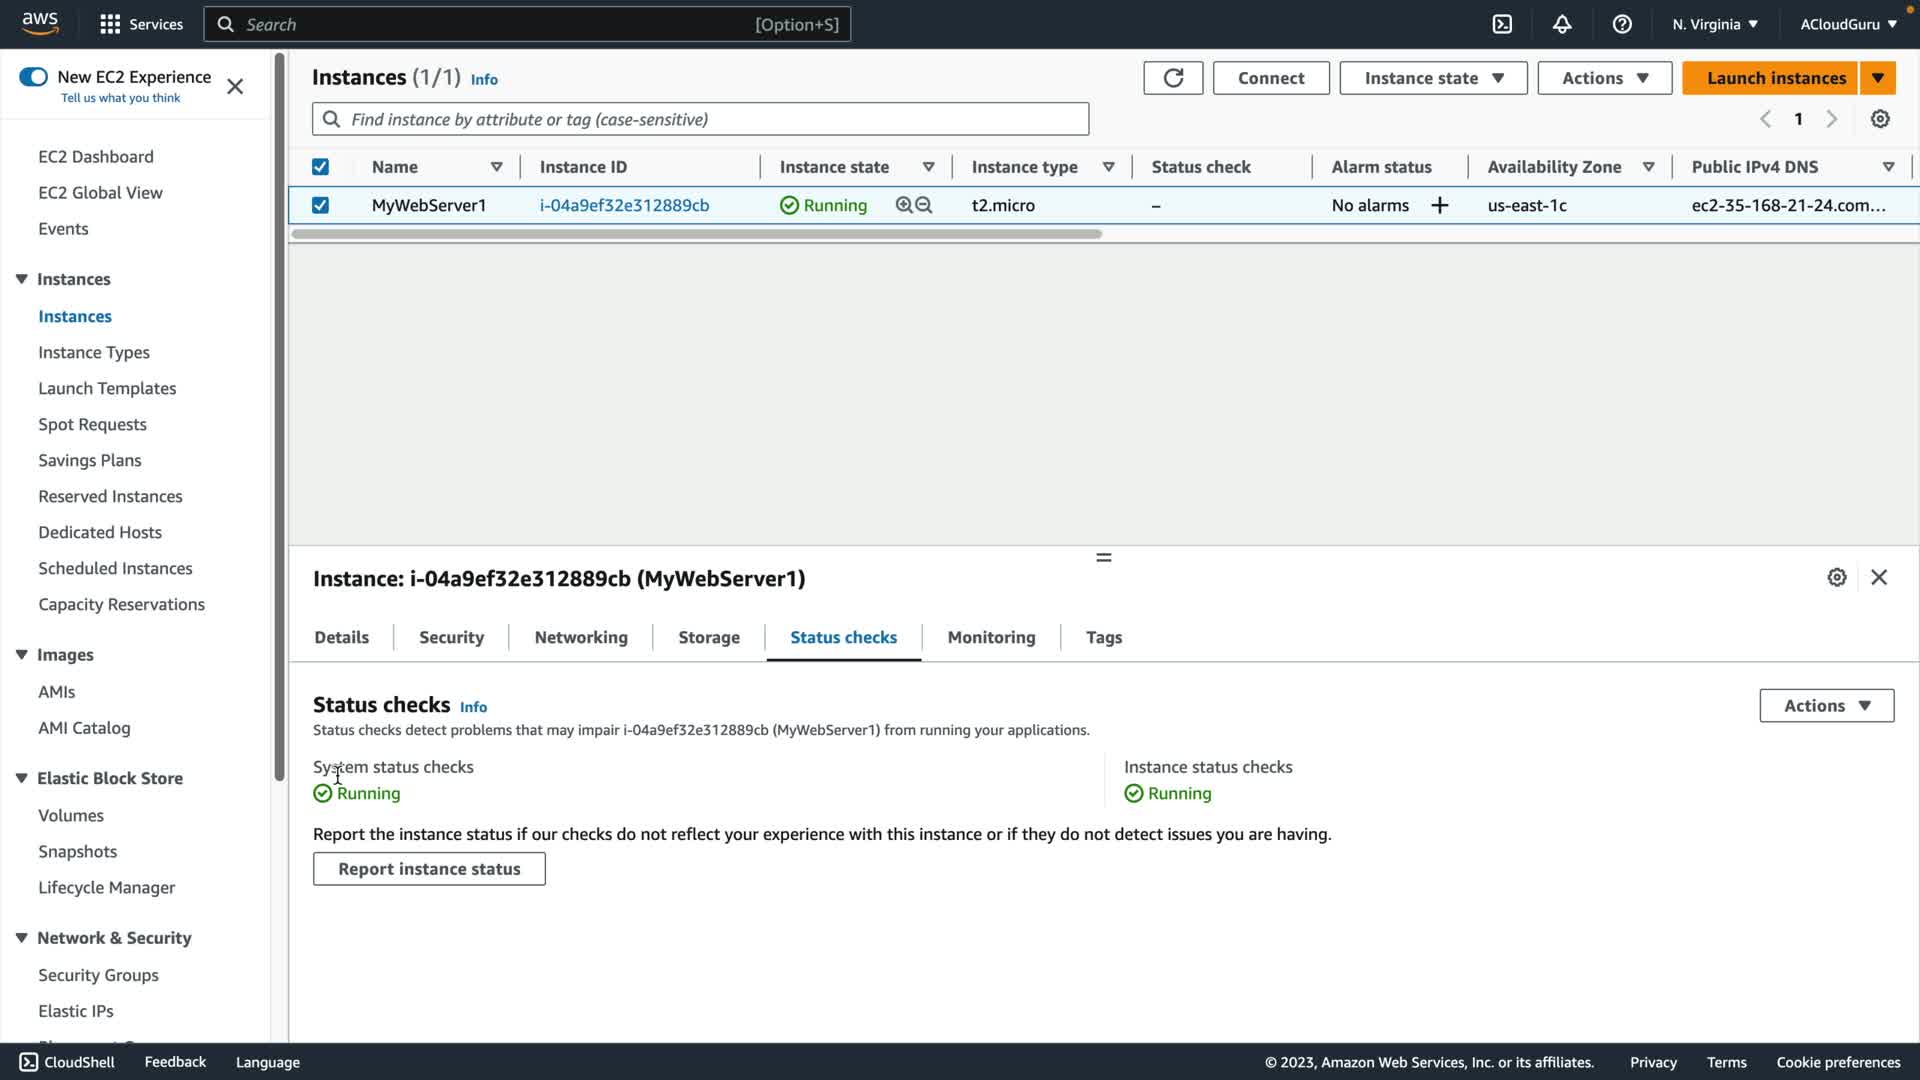
Task: Open CloudShell from the top navigation bar icon
Action: (1502, 24)
